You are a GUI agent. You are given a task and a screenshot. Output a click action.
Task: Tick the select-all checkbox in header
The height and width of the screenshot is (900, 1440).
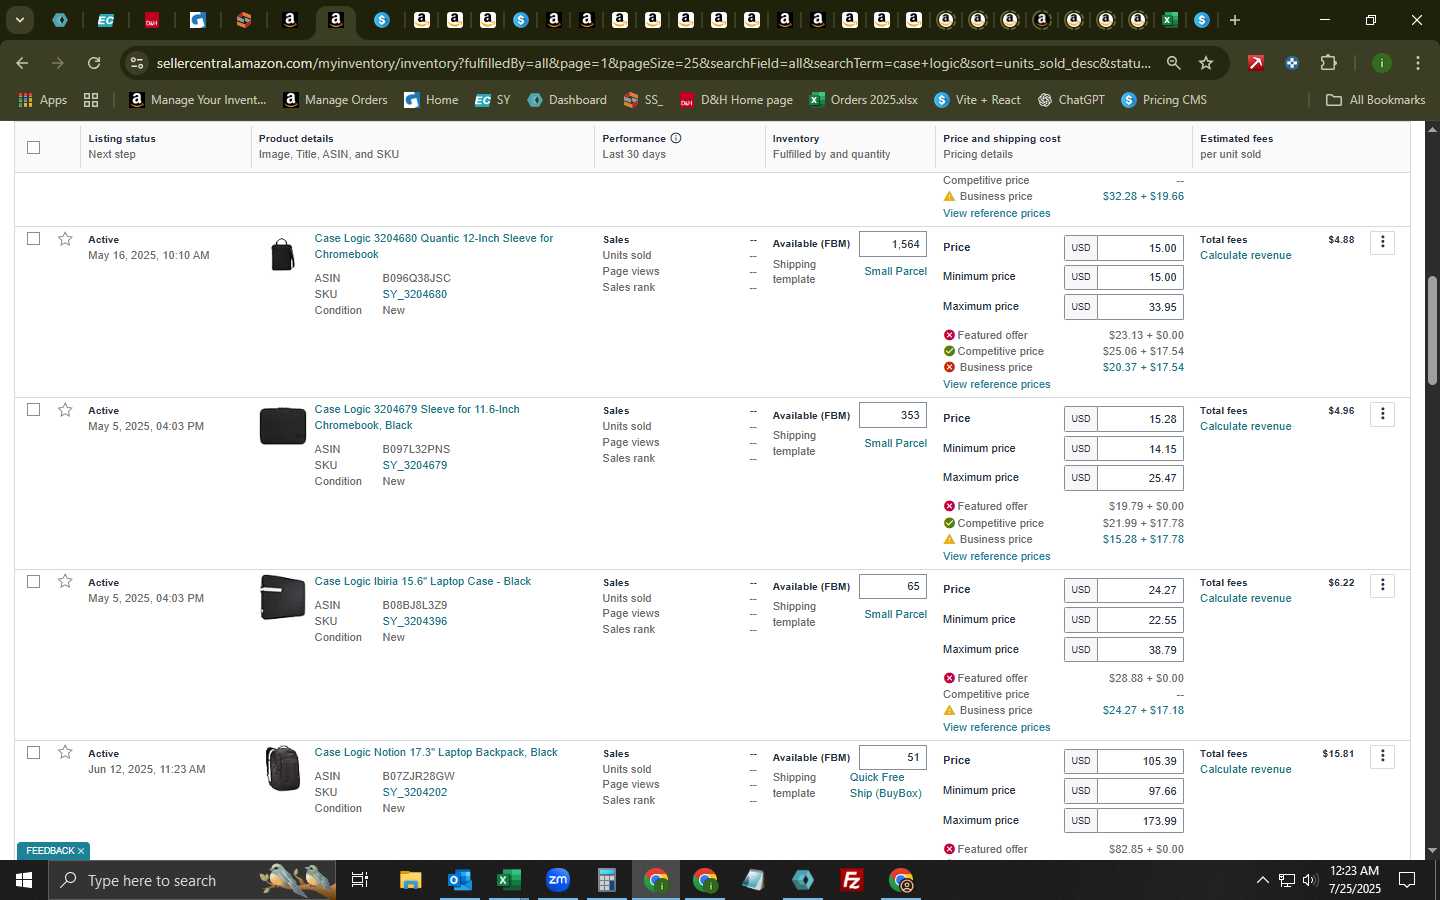coord(33,147)
